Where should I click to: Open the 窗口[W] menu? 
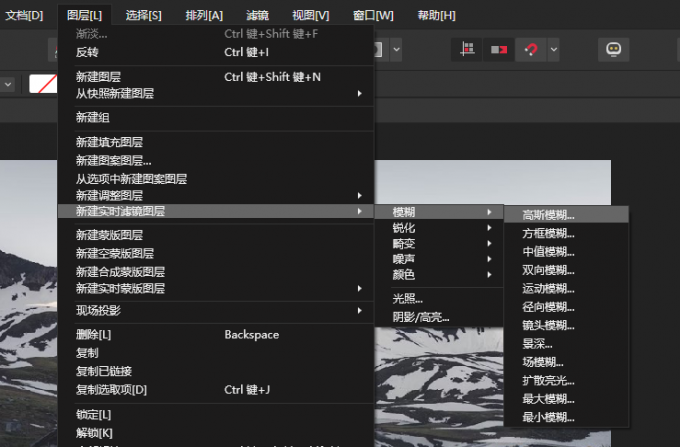(373, 16)
